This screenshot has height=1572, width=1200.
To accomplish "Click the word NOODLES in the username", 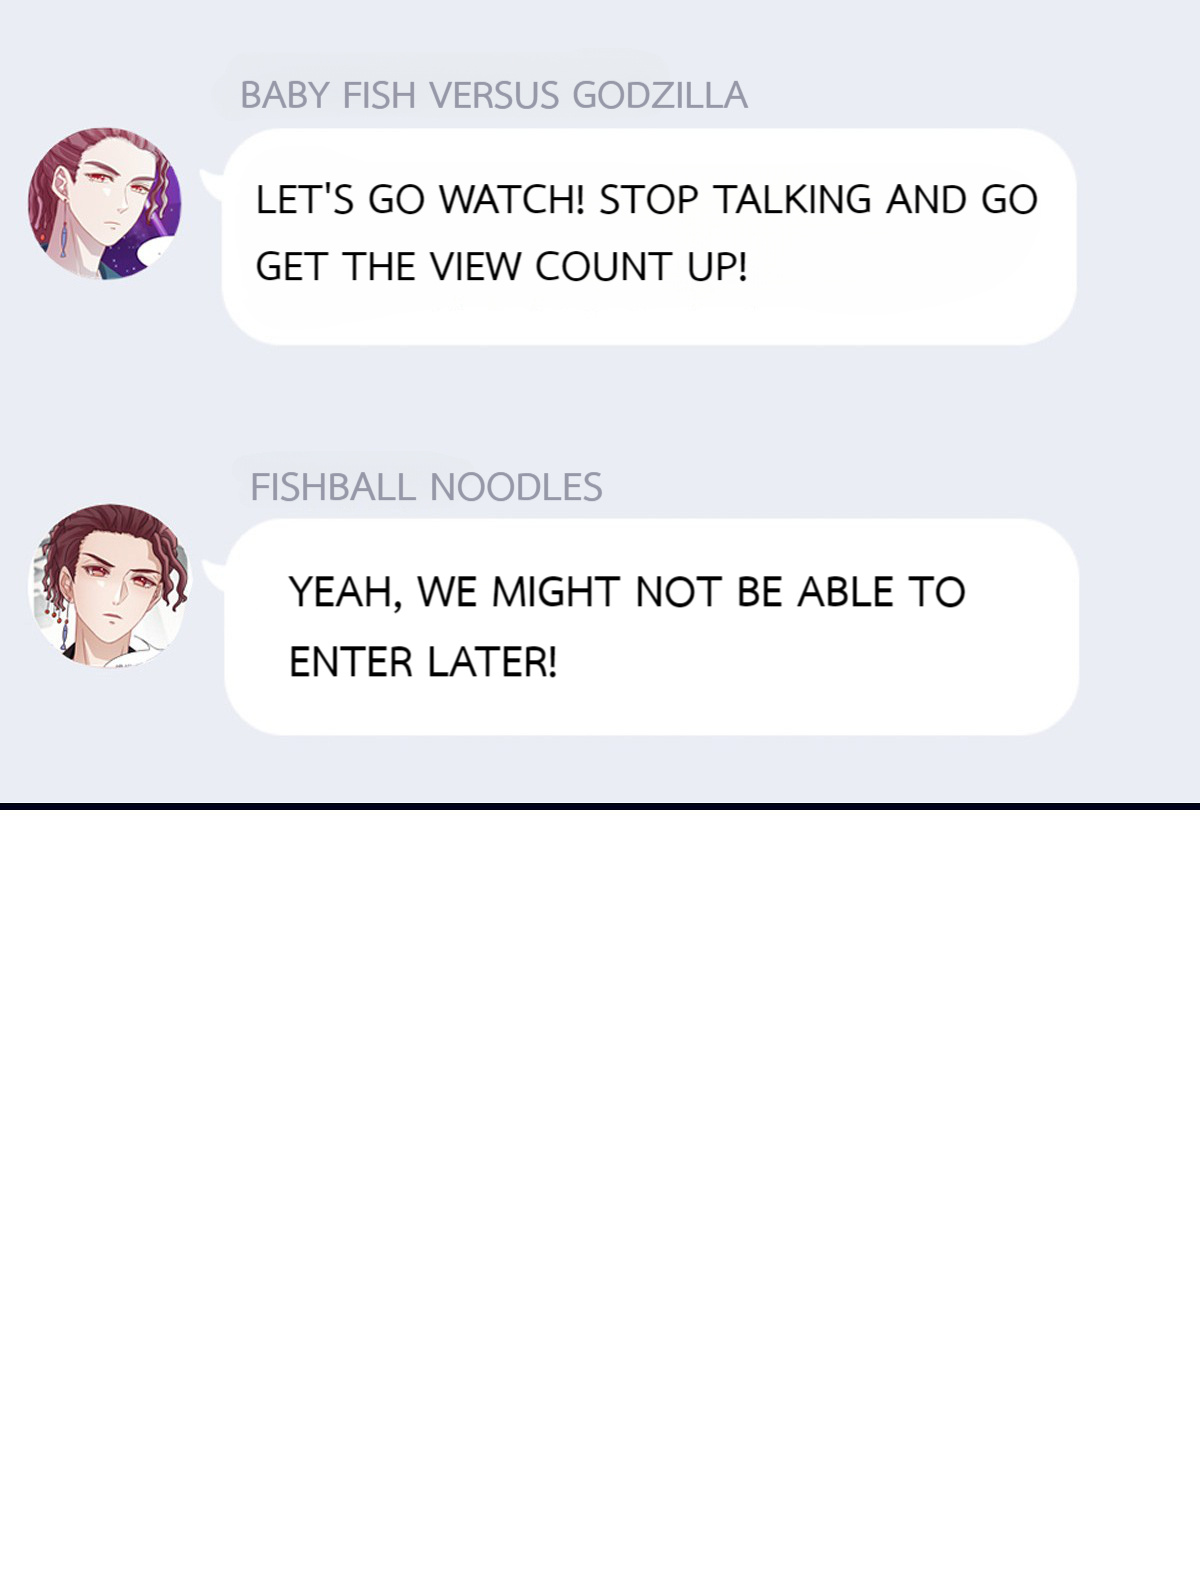I will point(516,487).
